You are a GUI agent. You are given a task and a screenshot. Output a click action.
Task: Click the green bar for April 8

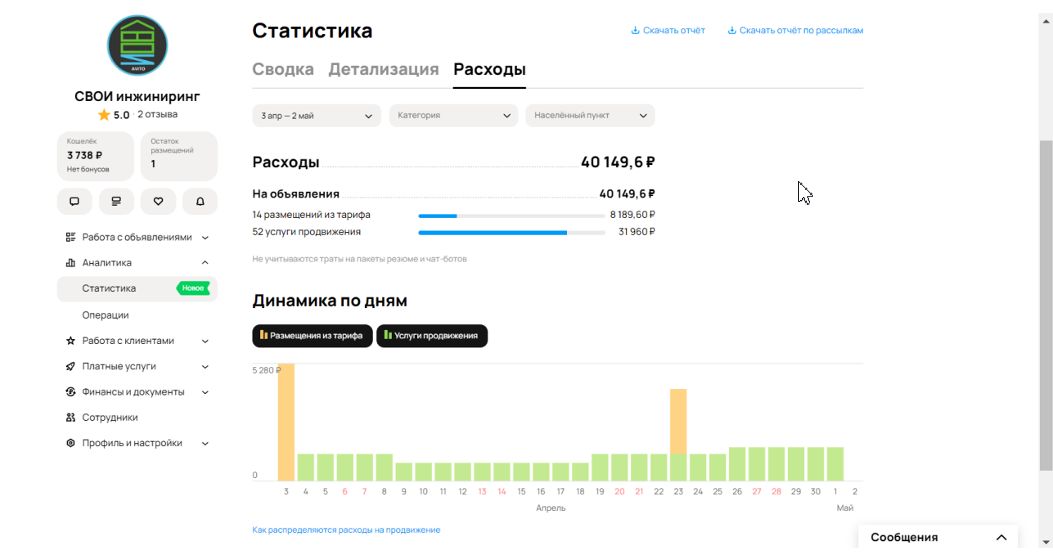(384, 467)
